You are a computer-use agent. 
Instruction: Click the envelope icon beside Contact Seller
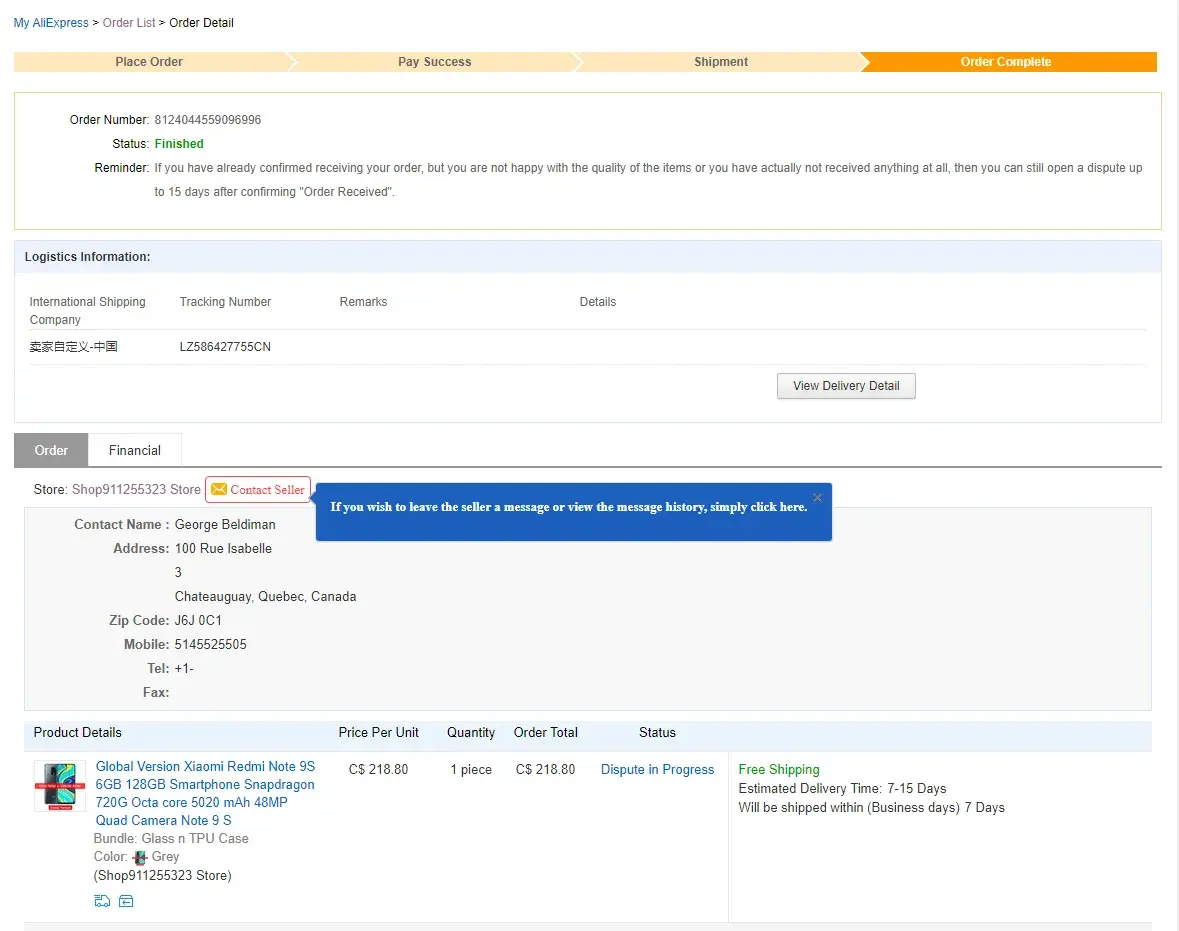(219, 490)
